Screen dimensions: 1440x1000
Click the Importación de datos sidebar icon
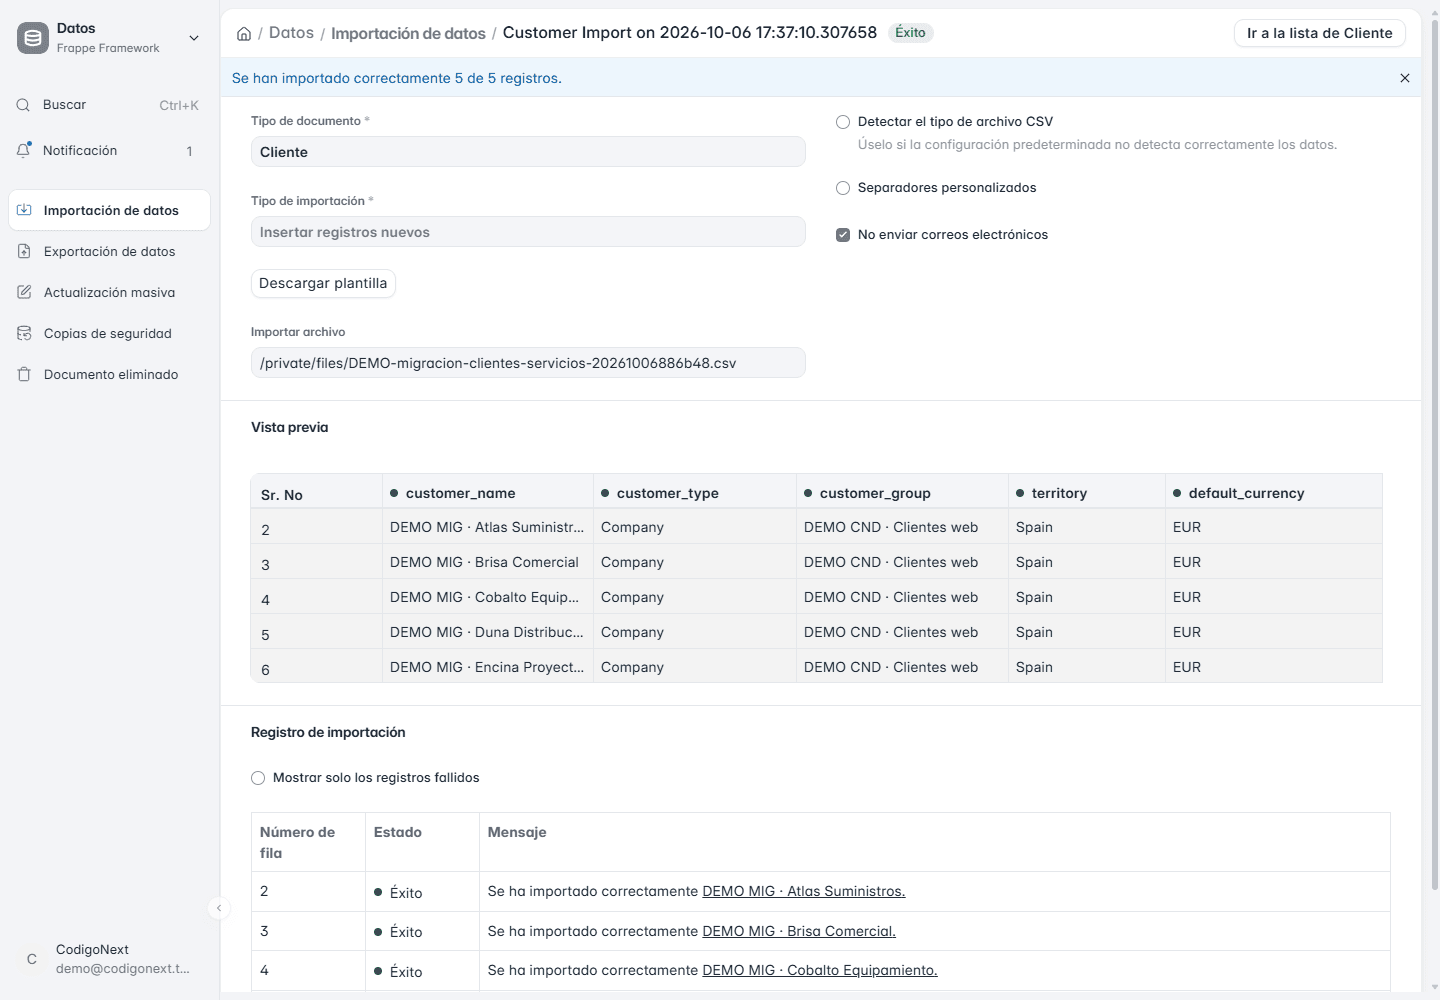coord(24,210)
